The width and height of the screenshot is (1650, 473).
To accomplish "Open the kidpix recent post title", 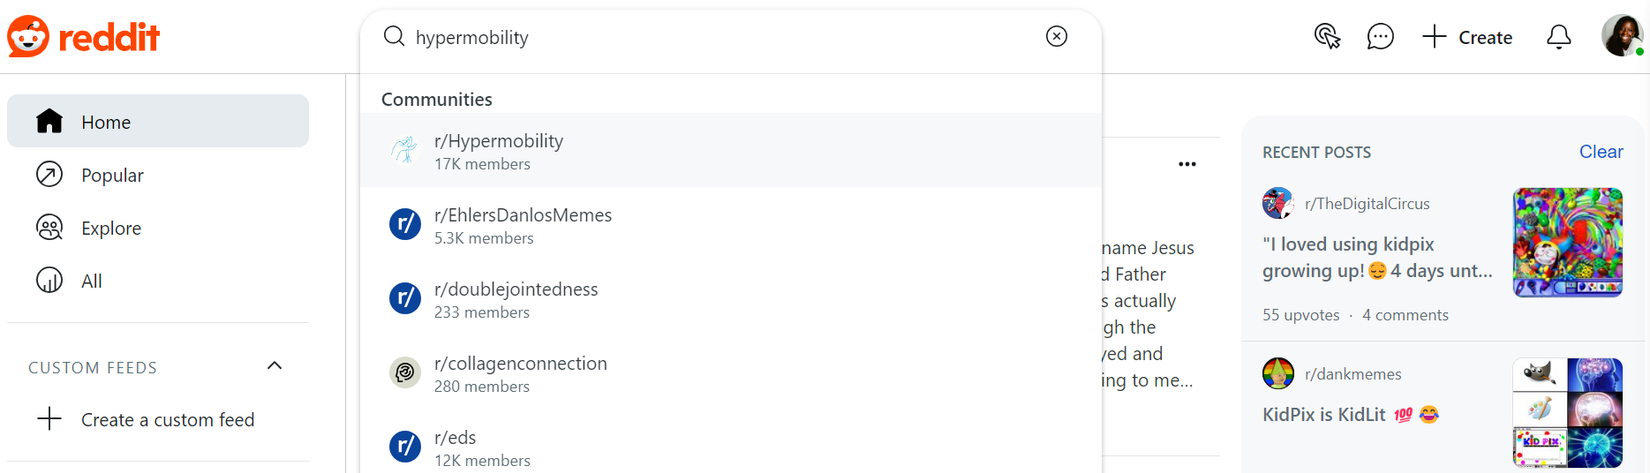I will 1377,257.
